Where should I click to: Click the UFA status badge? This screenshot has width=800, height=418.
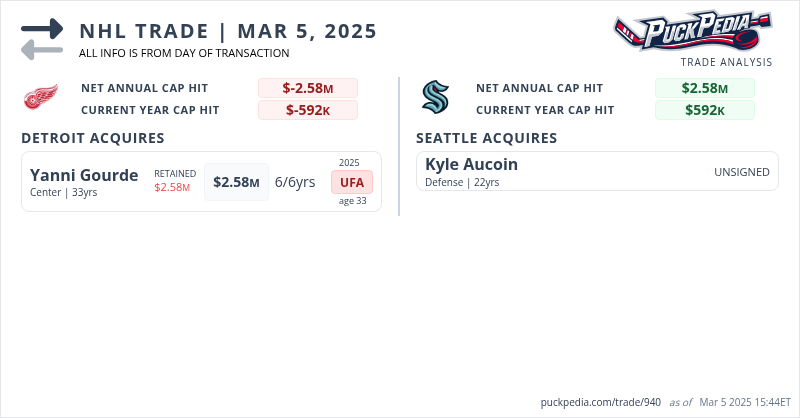[352, 182]
